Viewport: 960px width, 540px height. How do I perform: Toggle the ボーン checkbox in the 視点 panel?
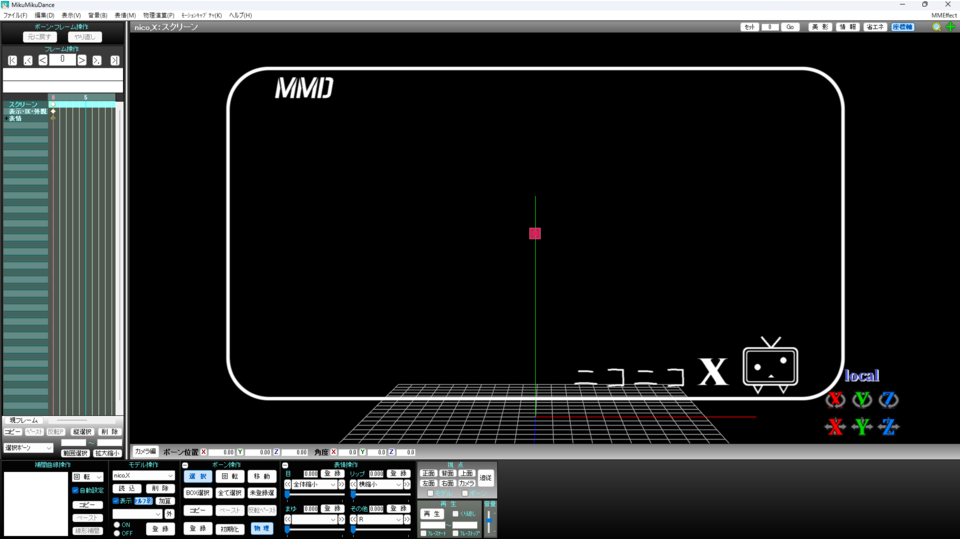(465, 493)
